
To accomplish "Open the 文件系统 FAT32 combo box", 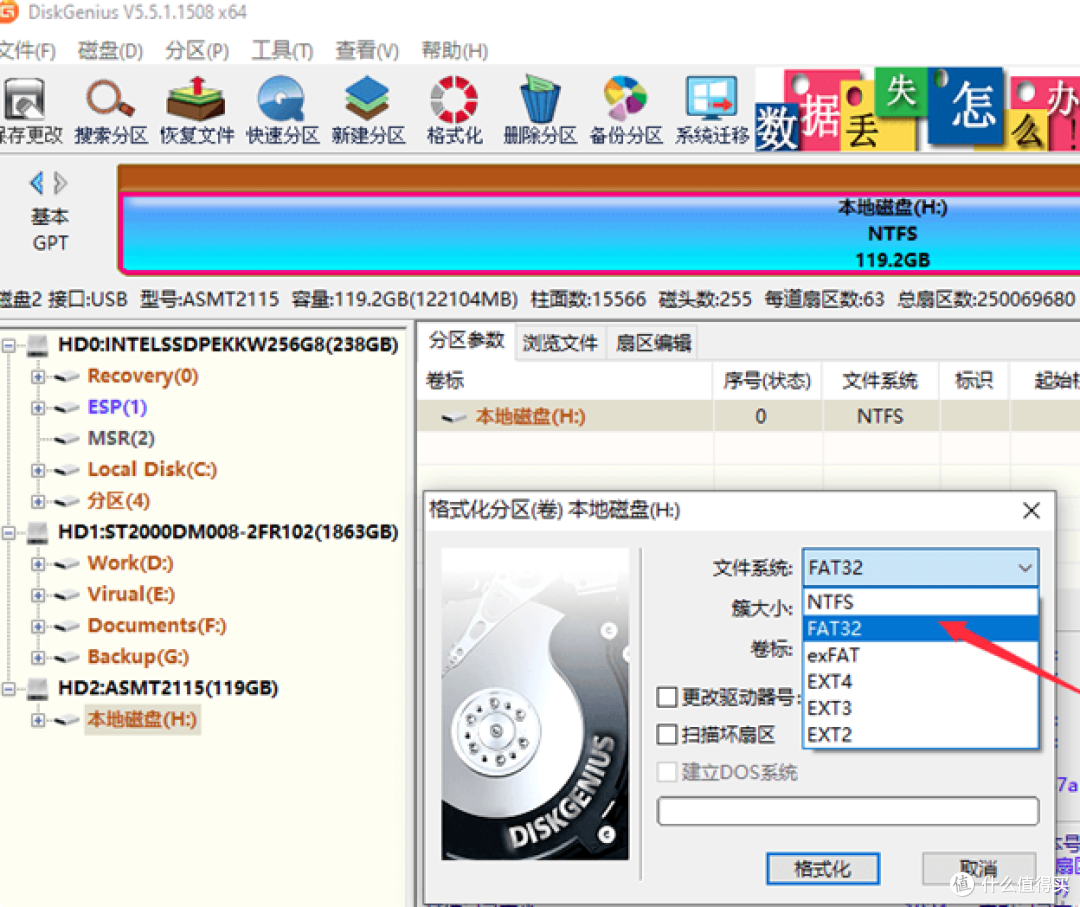I will [920, 568].
